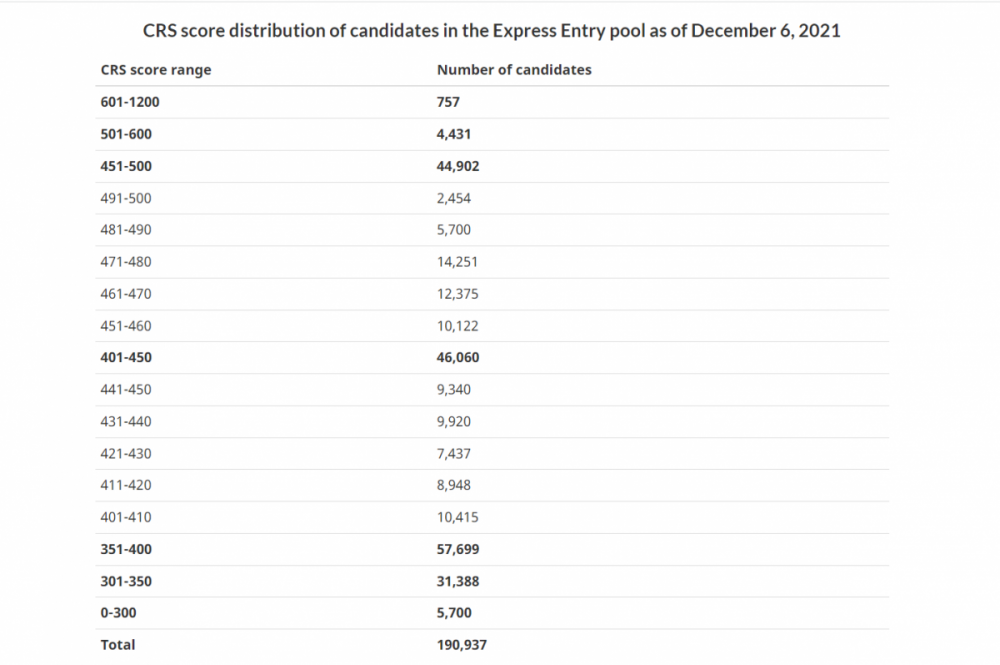Viewport: 1000px width, 665px height.
Task: Click the 44,902 candidates count
Action: click(458, 166)
